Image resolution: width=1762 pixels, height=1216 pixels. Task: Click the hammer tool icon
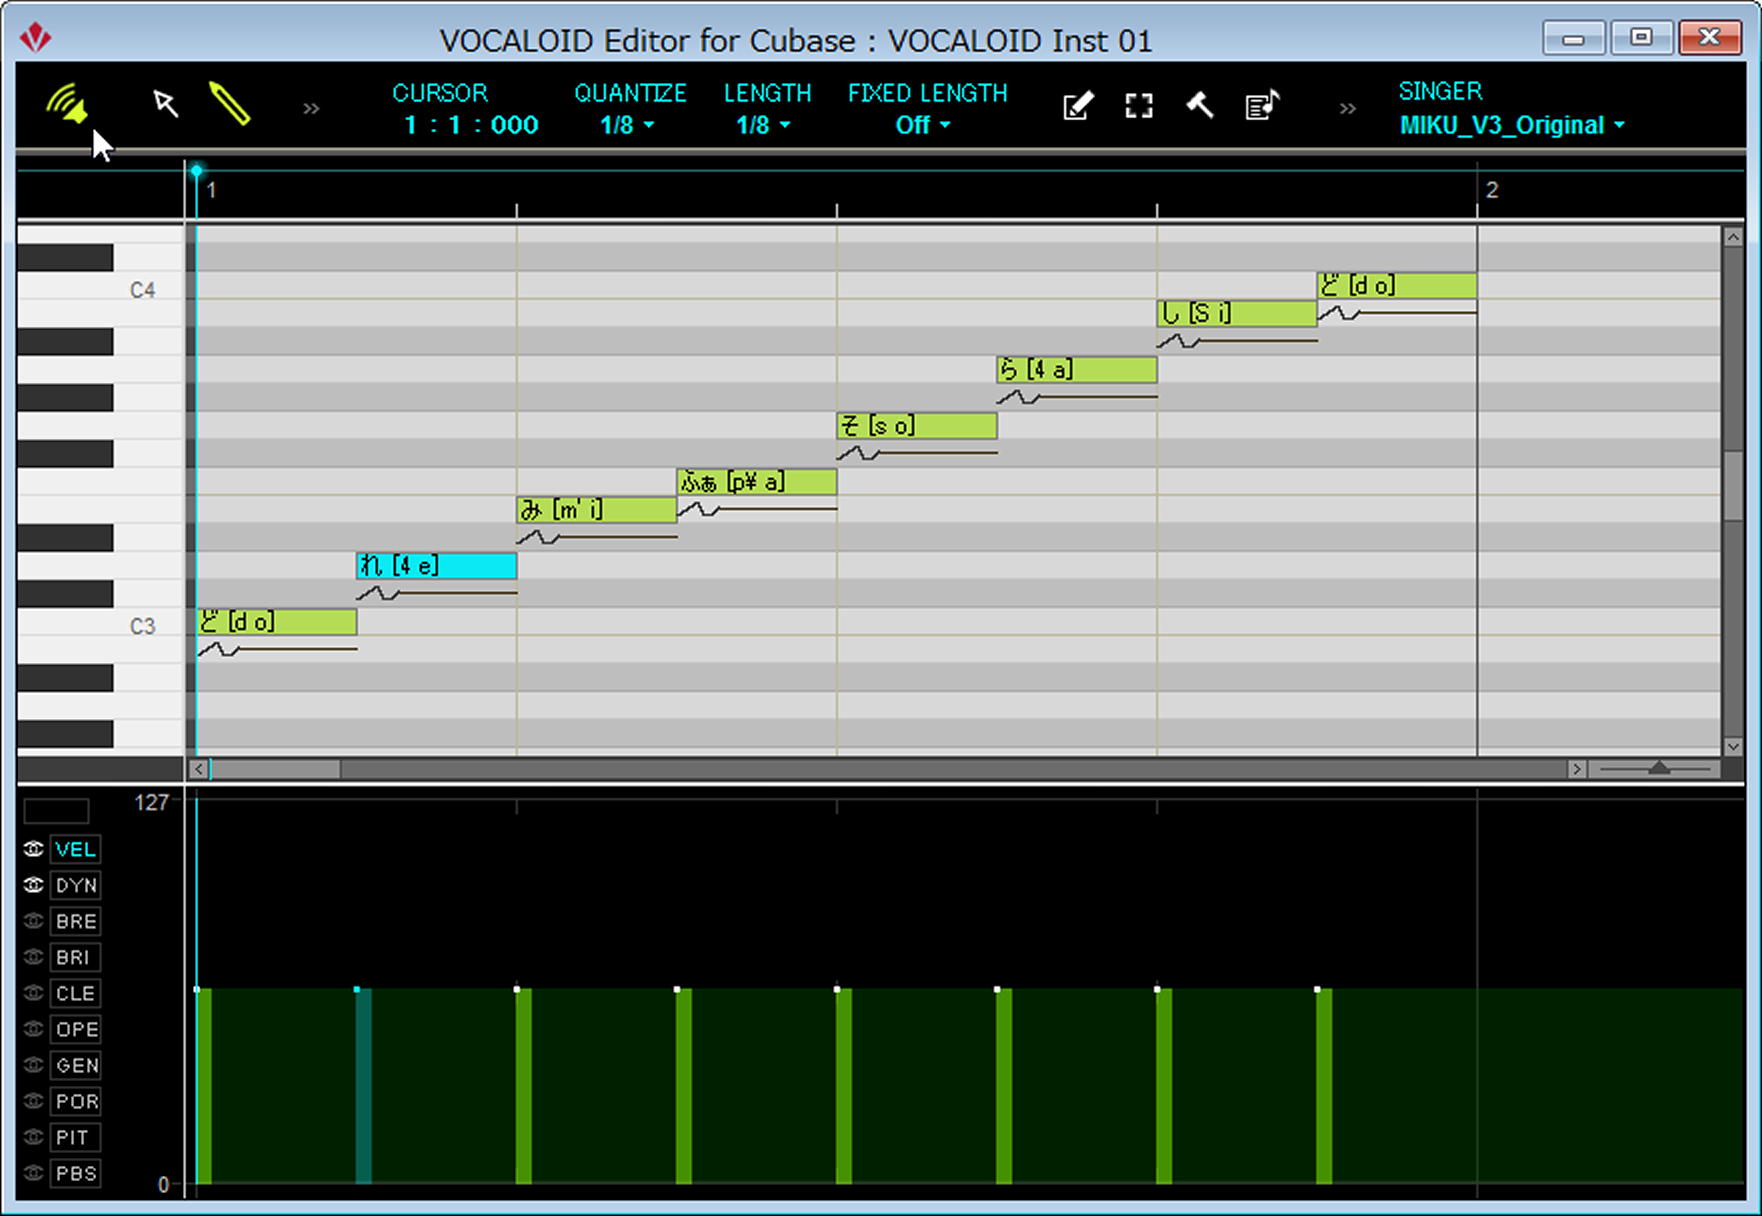click(x=1200, y=105)
